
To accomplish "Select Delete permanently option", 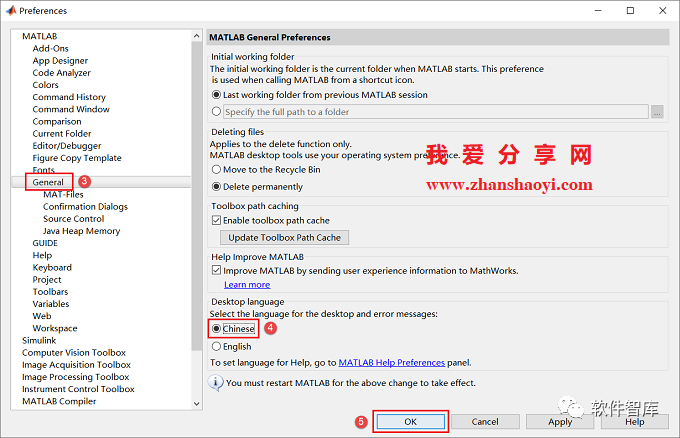I will (x=216, y=186).
